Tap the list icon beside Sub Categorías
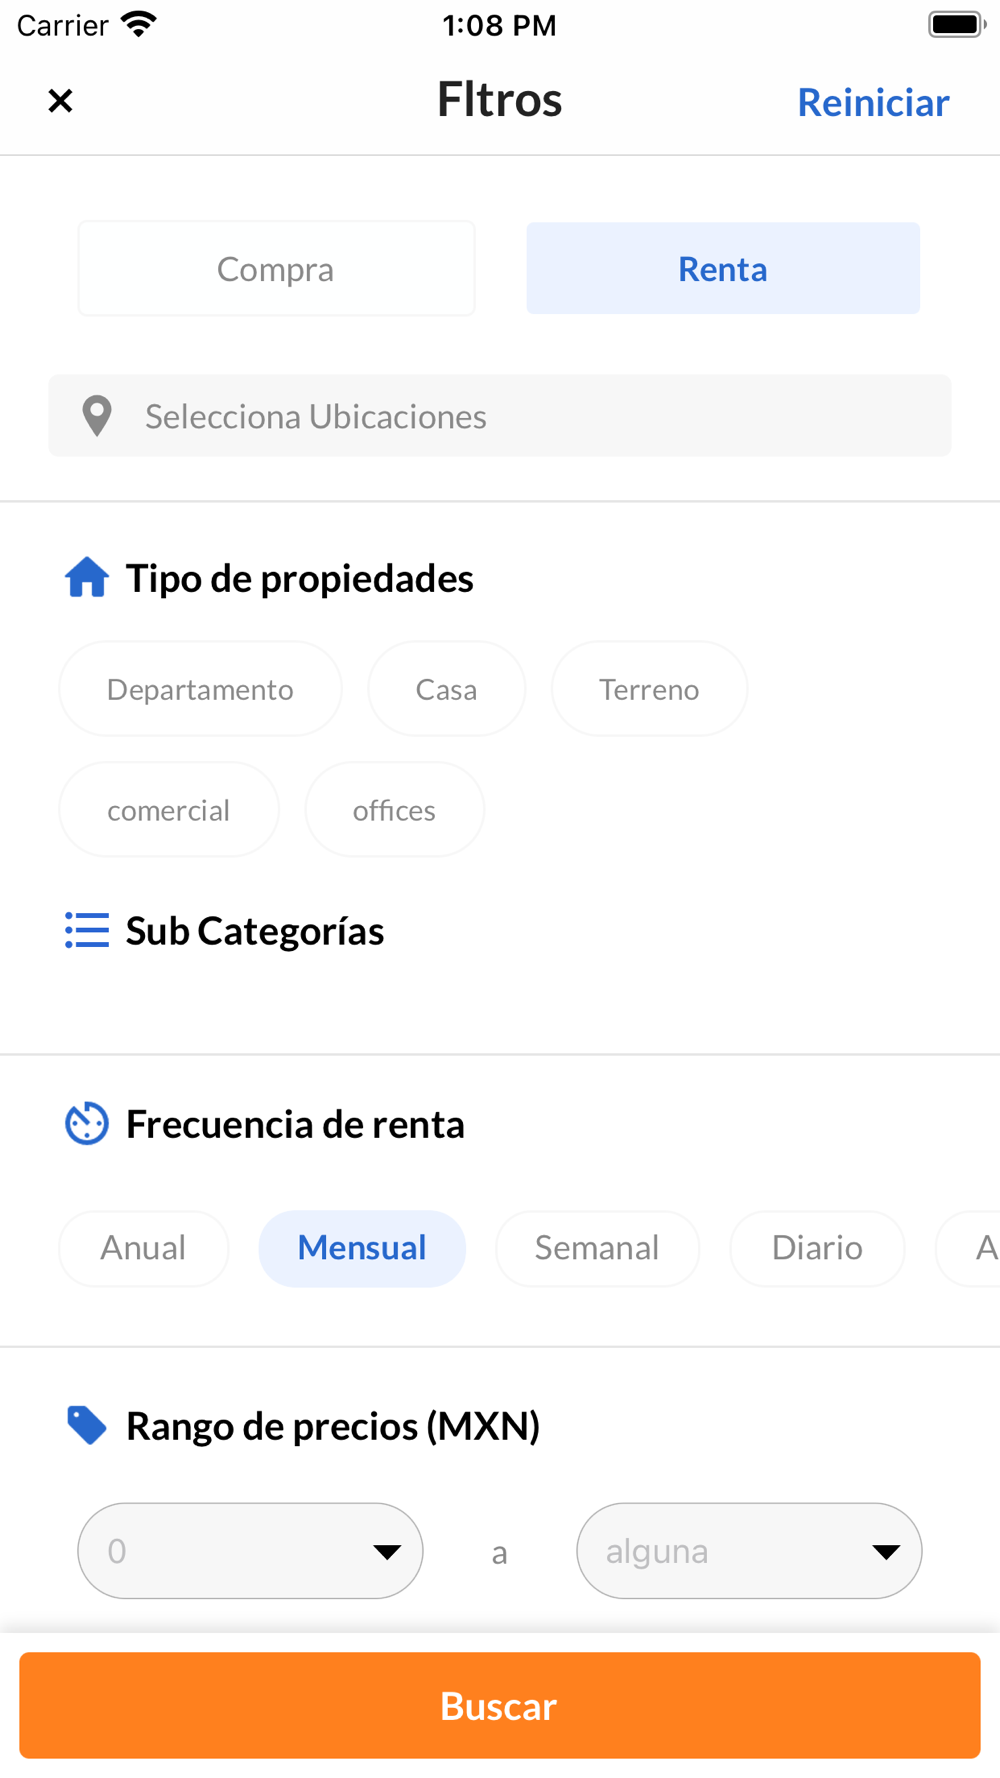Viewport: 1000px width, 1778px height. tap(87, 930)
